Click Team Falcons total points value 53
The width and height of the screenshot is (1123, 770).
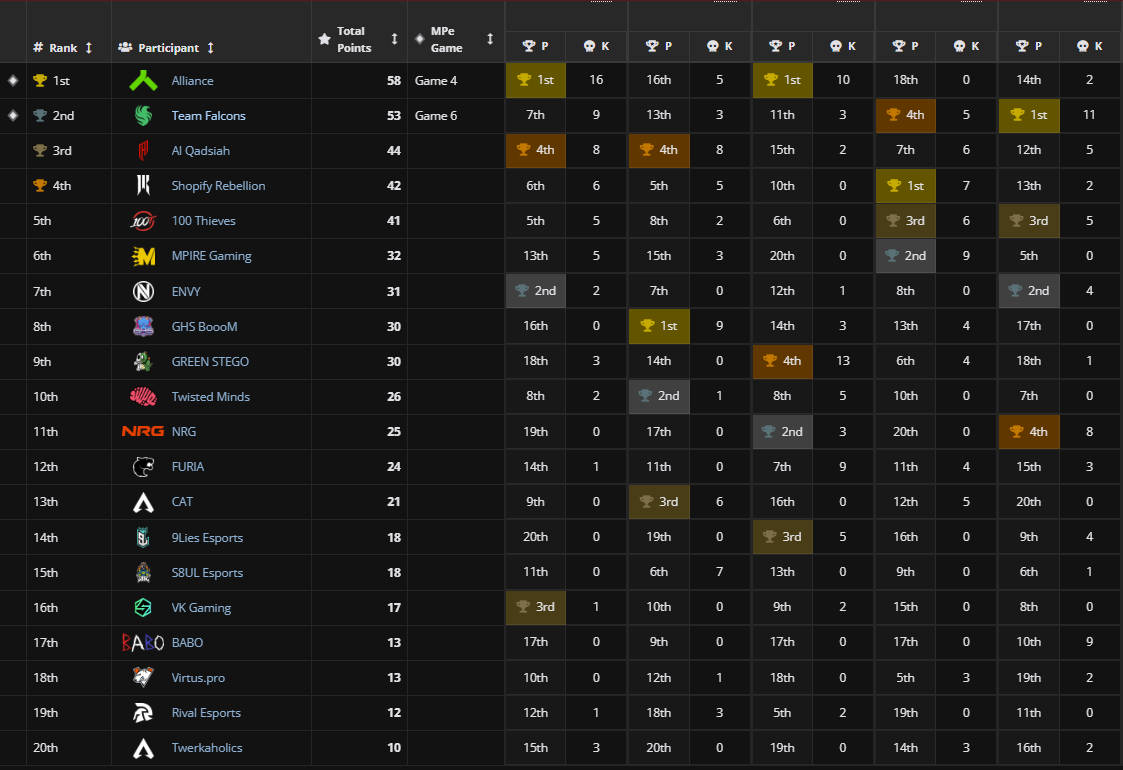pyautogui.click(x=394, y=115)
